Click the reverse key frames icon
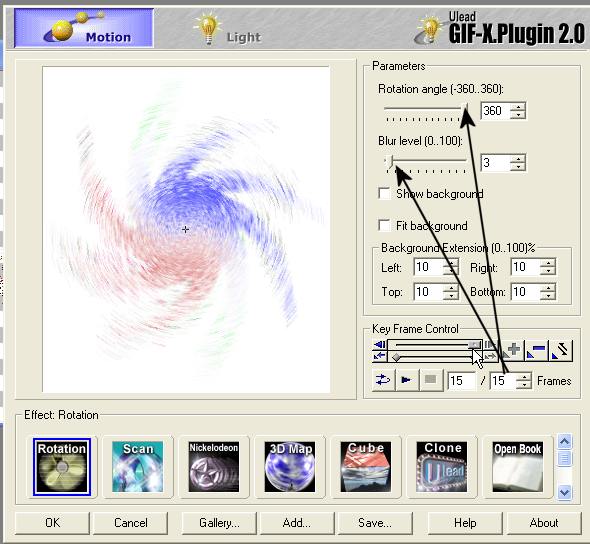Viewport: 590px width, 544px height. click(x=561, y=350)
